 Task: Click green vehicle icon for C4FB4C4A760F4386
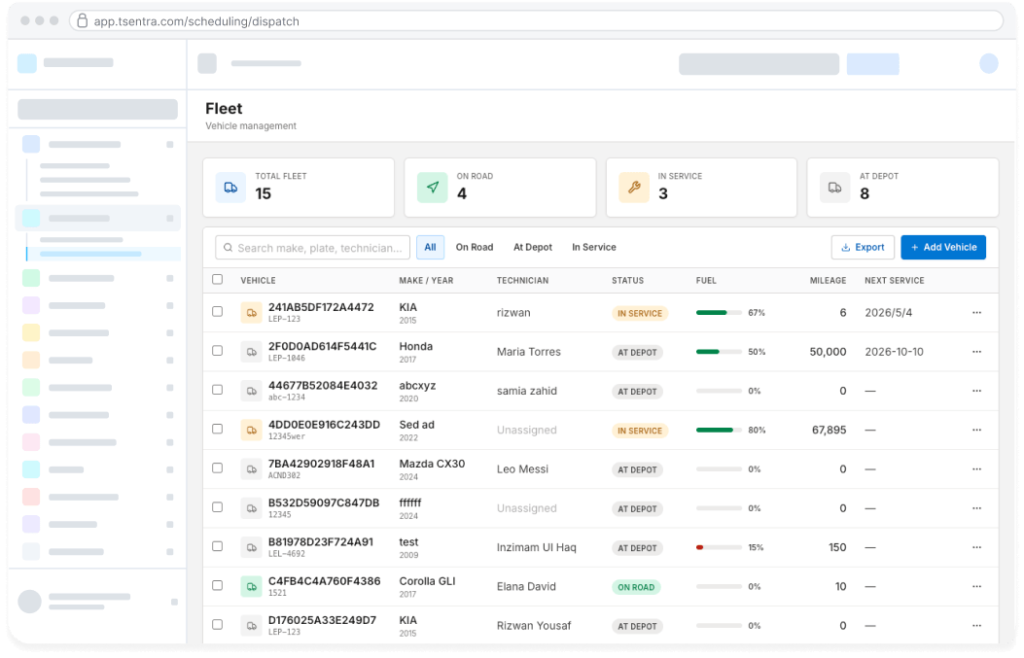click(x=251, y=587)
